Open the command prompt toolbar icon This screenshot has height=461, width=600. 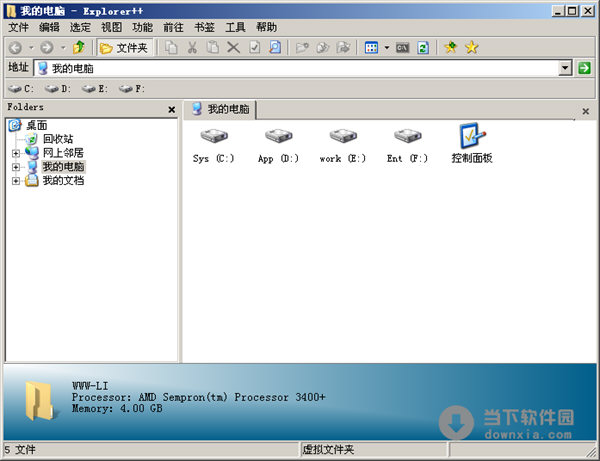click(402, 48)
